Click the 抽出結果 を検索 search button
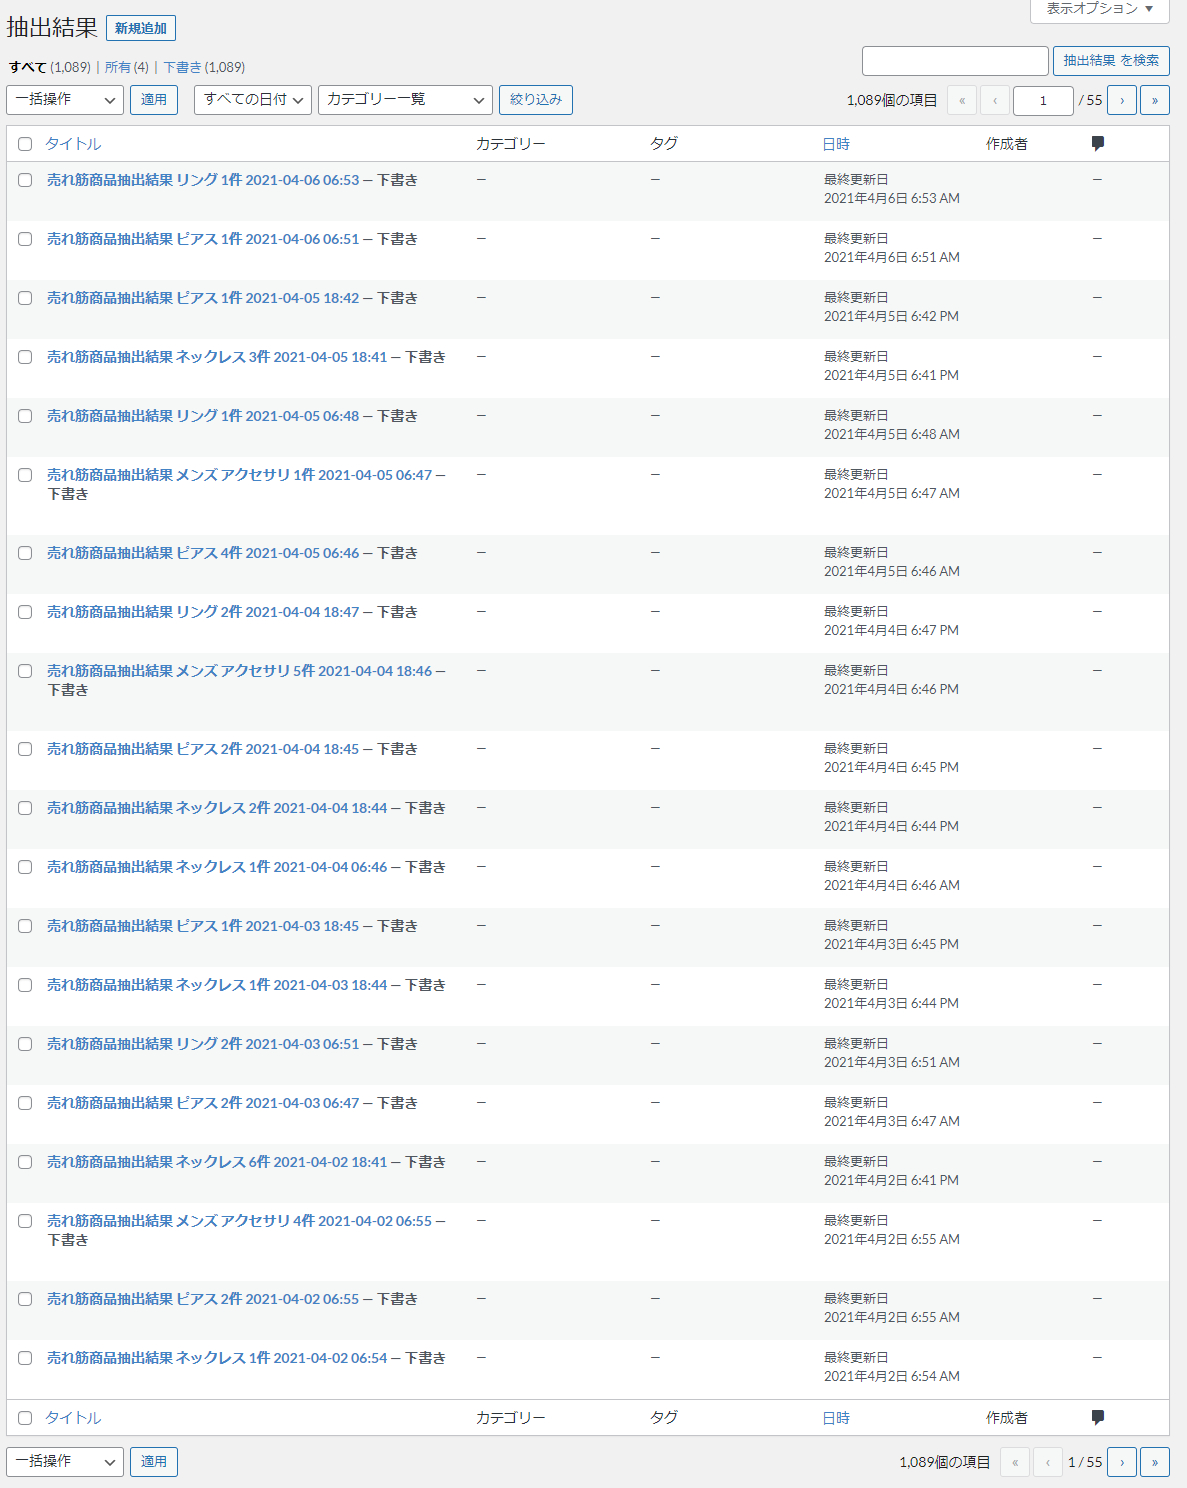The width and height of the screenshot is (1187, 1488). pos(1111,61)
